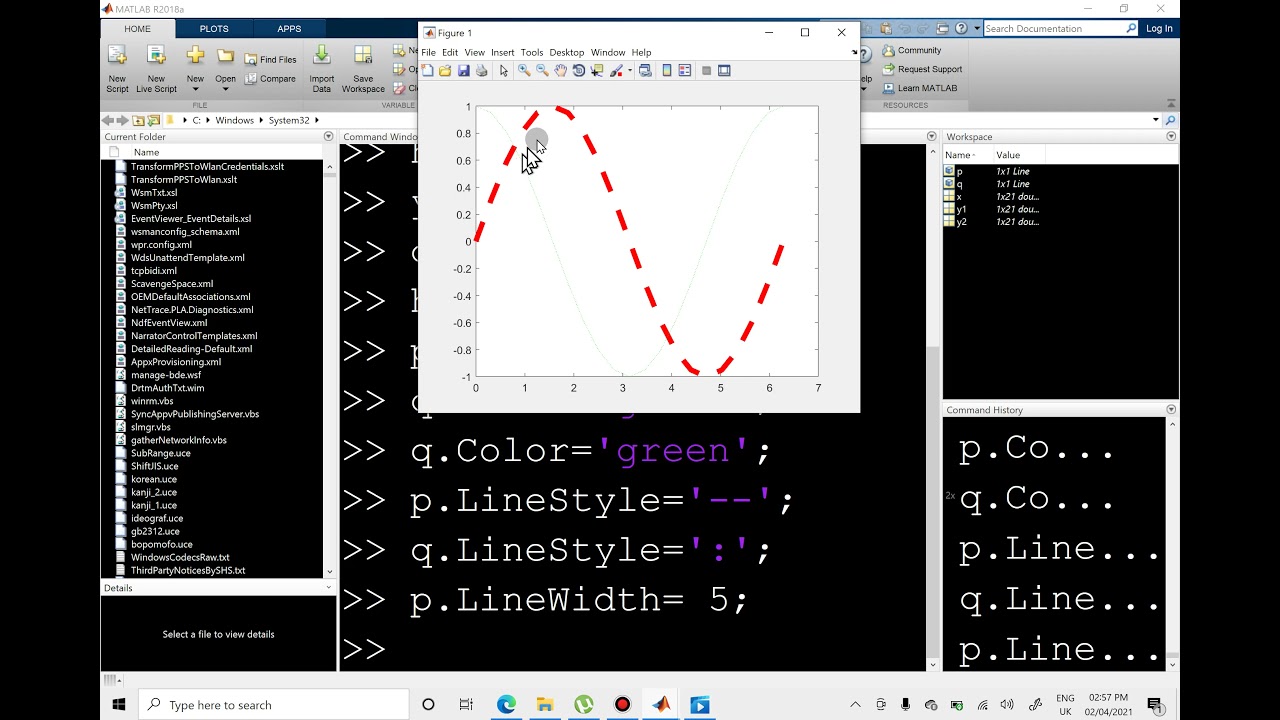Turn on the Data Cursor tool

(x=597, y=71)
